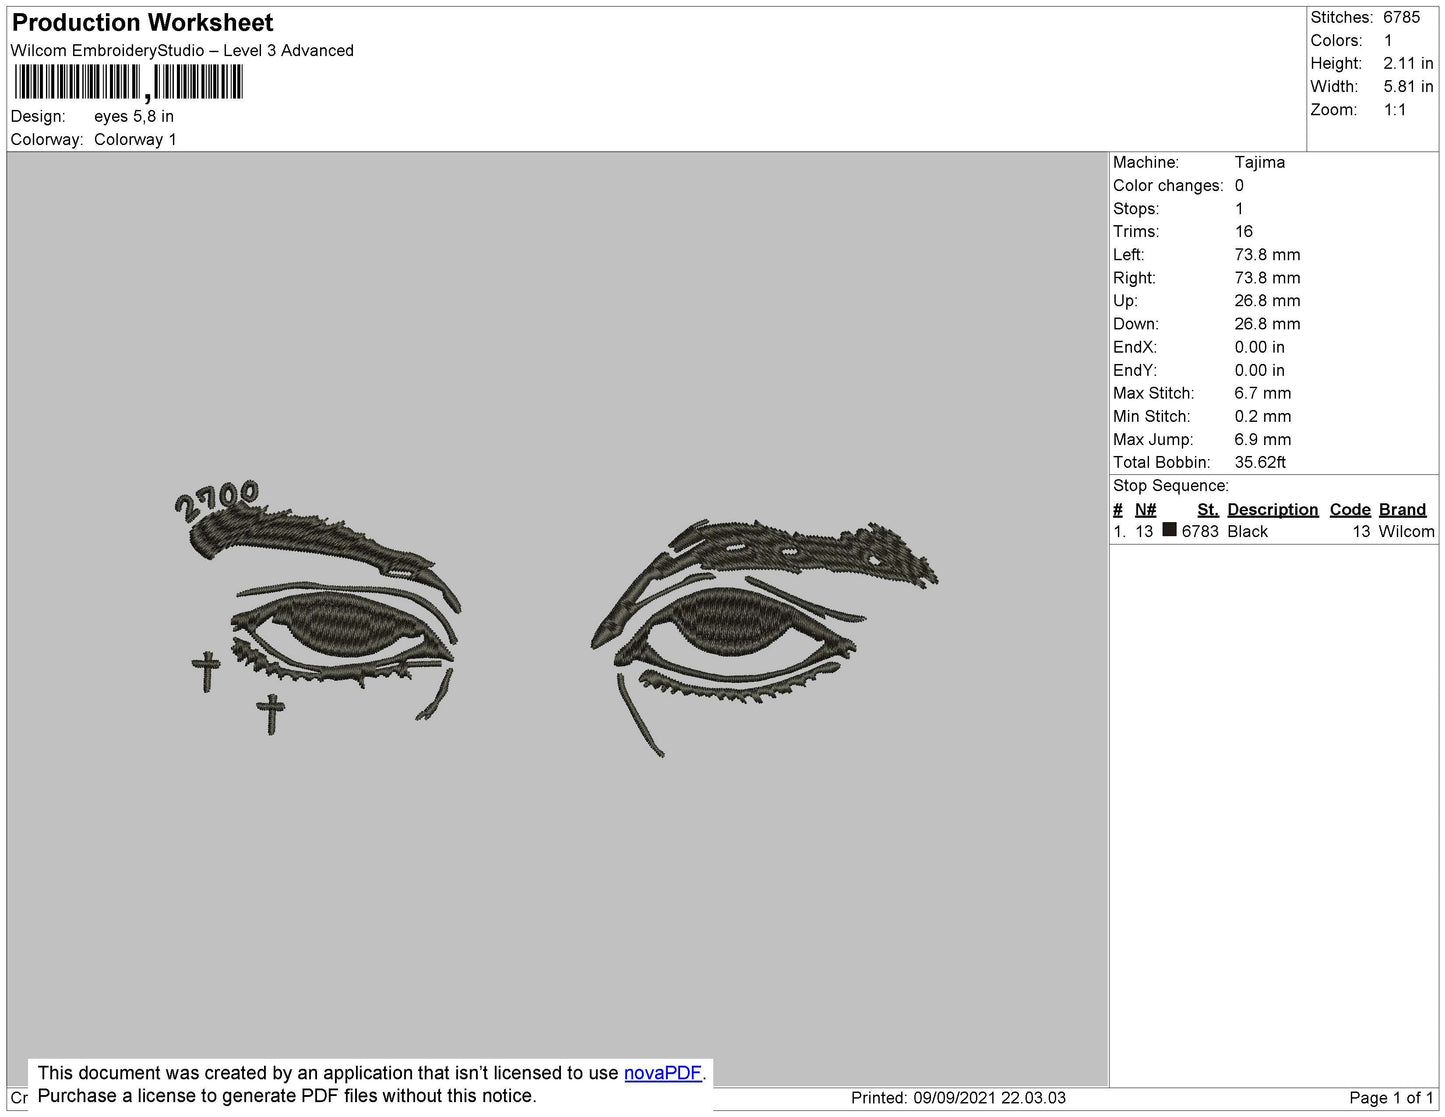Click the '2700' stitched number above the left eyebrow
The height and width of the screenshot is (1117, 1445).
tap(217, 500)
